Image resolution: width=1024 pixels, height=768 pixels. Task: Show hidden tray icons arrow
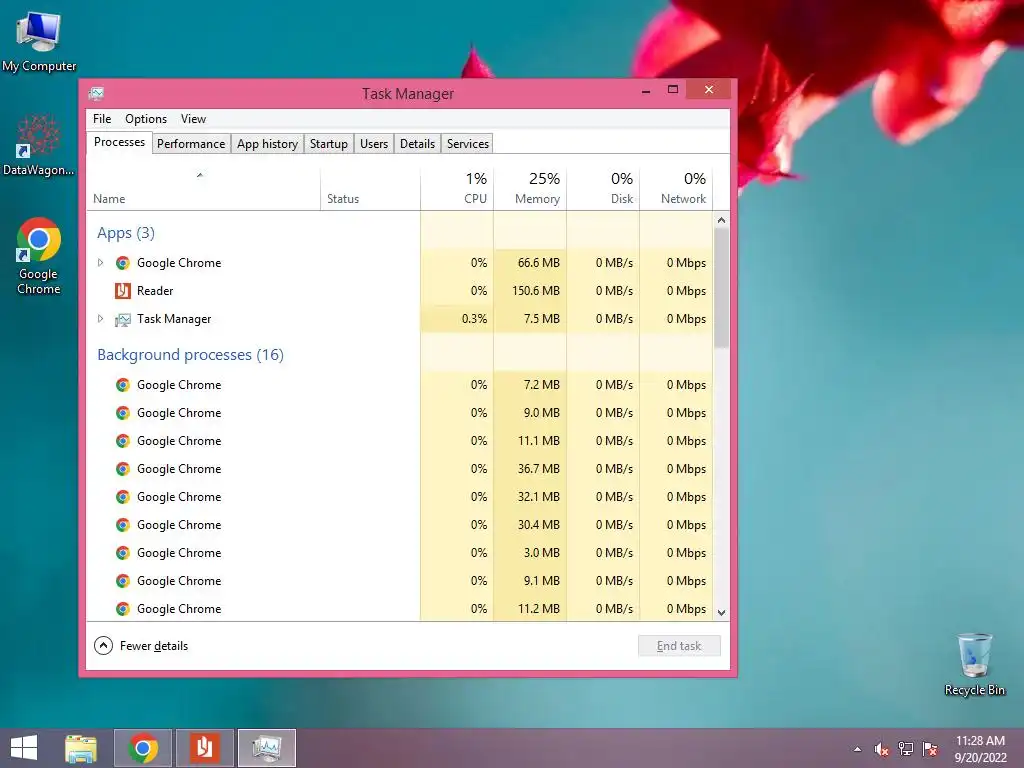pyautogui.click(x=857, y=750)
